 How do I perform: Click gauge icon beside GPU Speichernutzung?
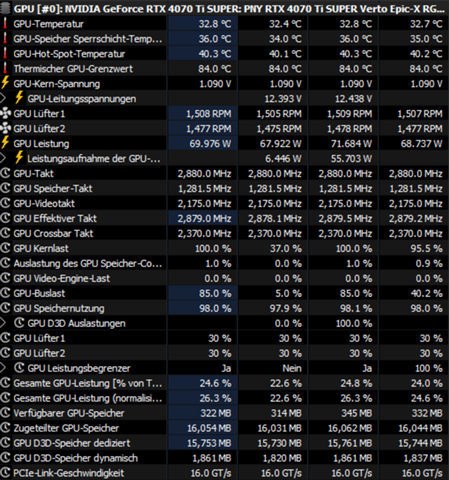5,308
